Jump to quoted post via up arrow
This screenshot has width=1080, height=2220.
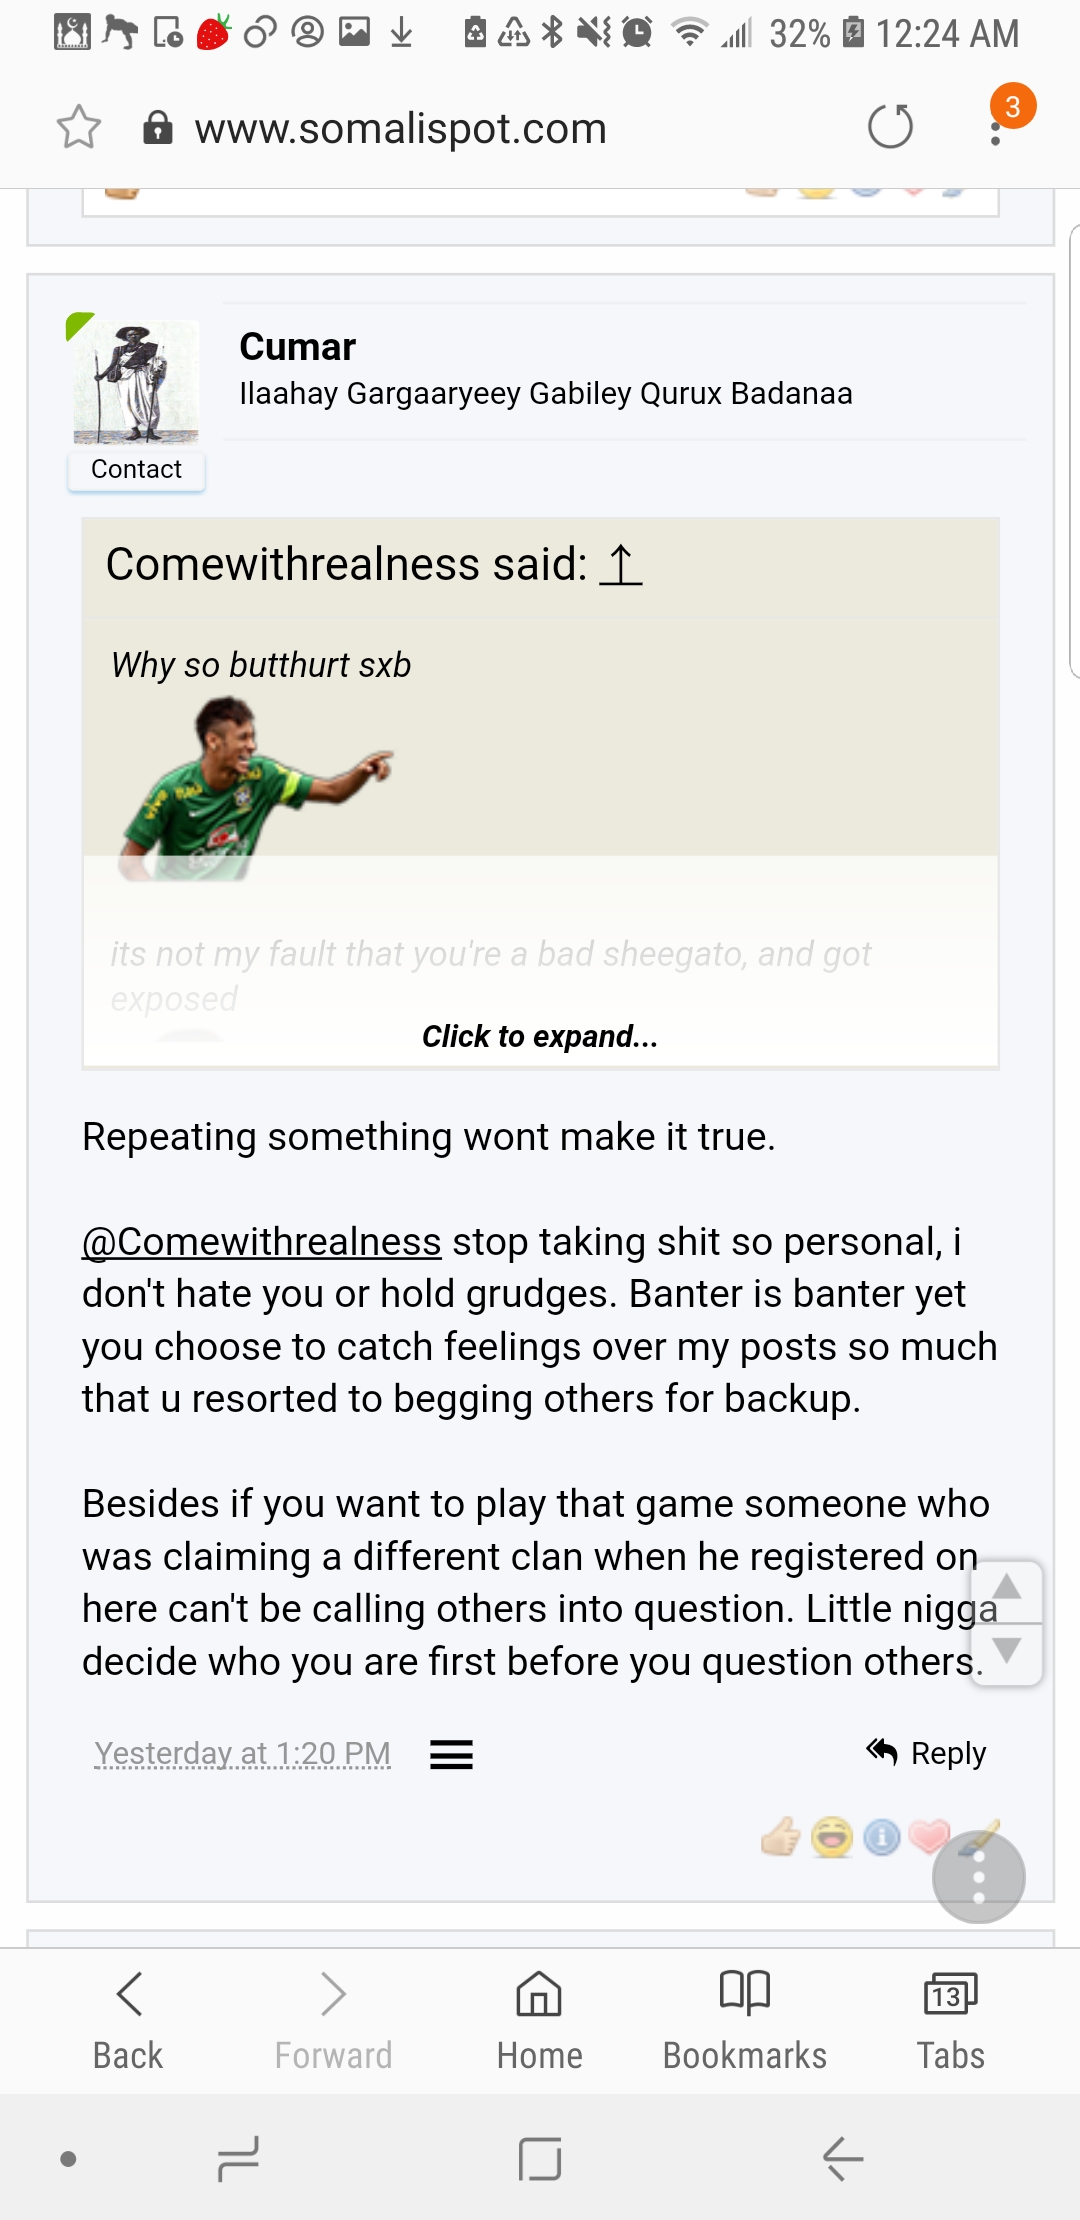coord(621,565)
